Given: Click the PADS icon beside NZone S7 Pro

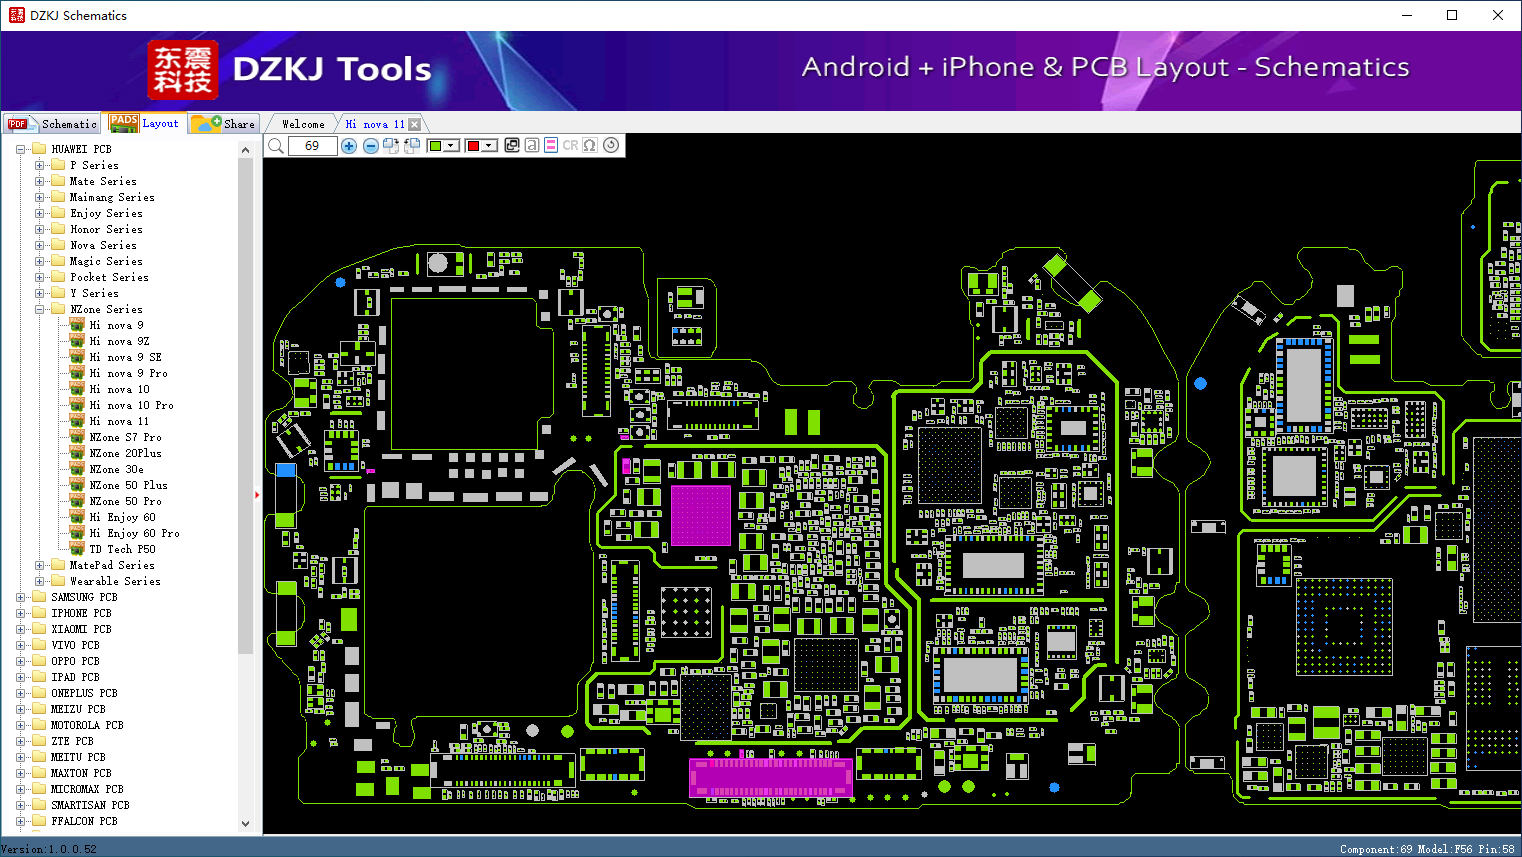Looking at the screenshot, I should [77, 437].
